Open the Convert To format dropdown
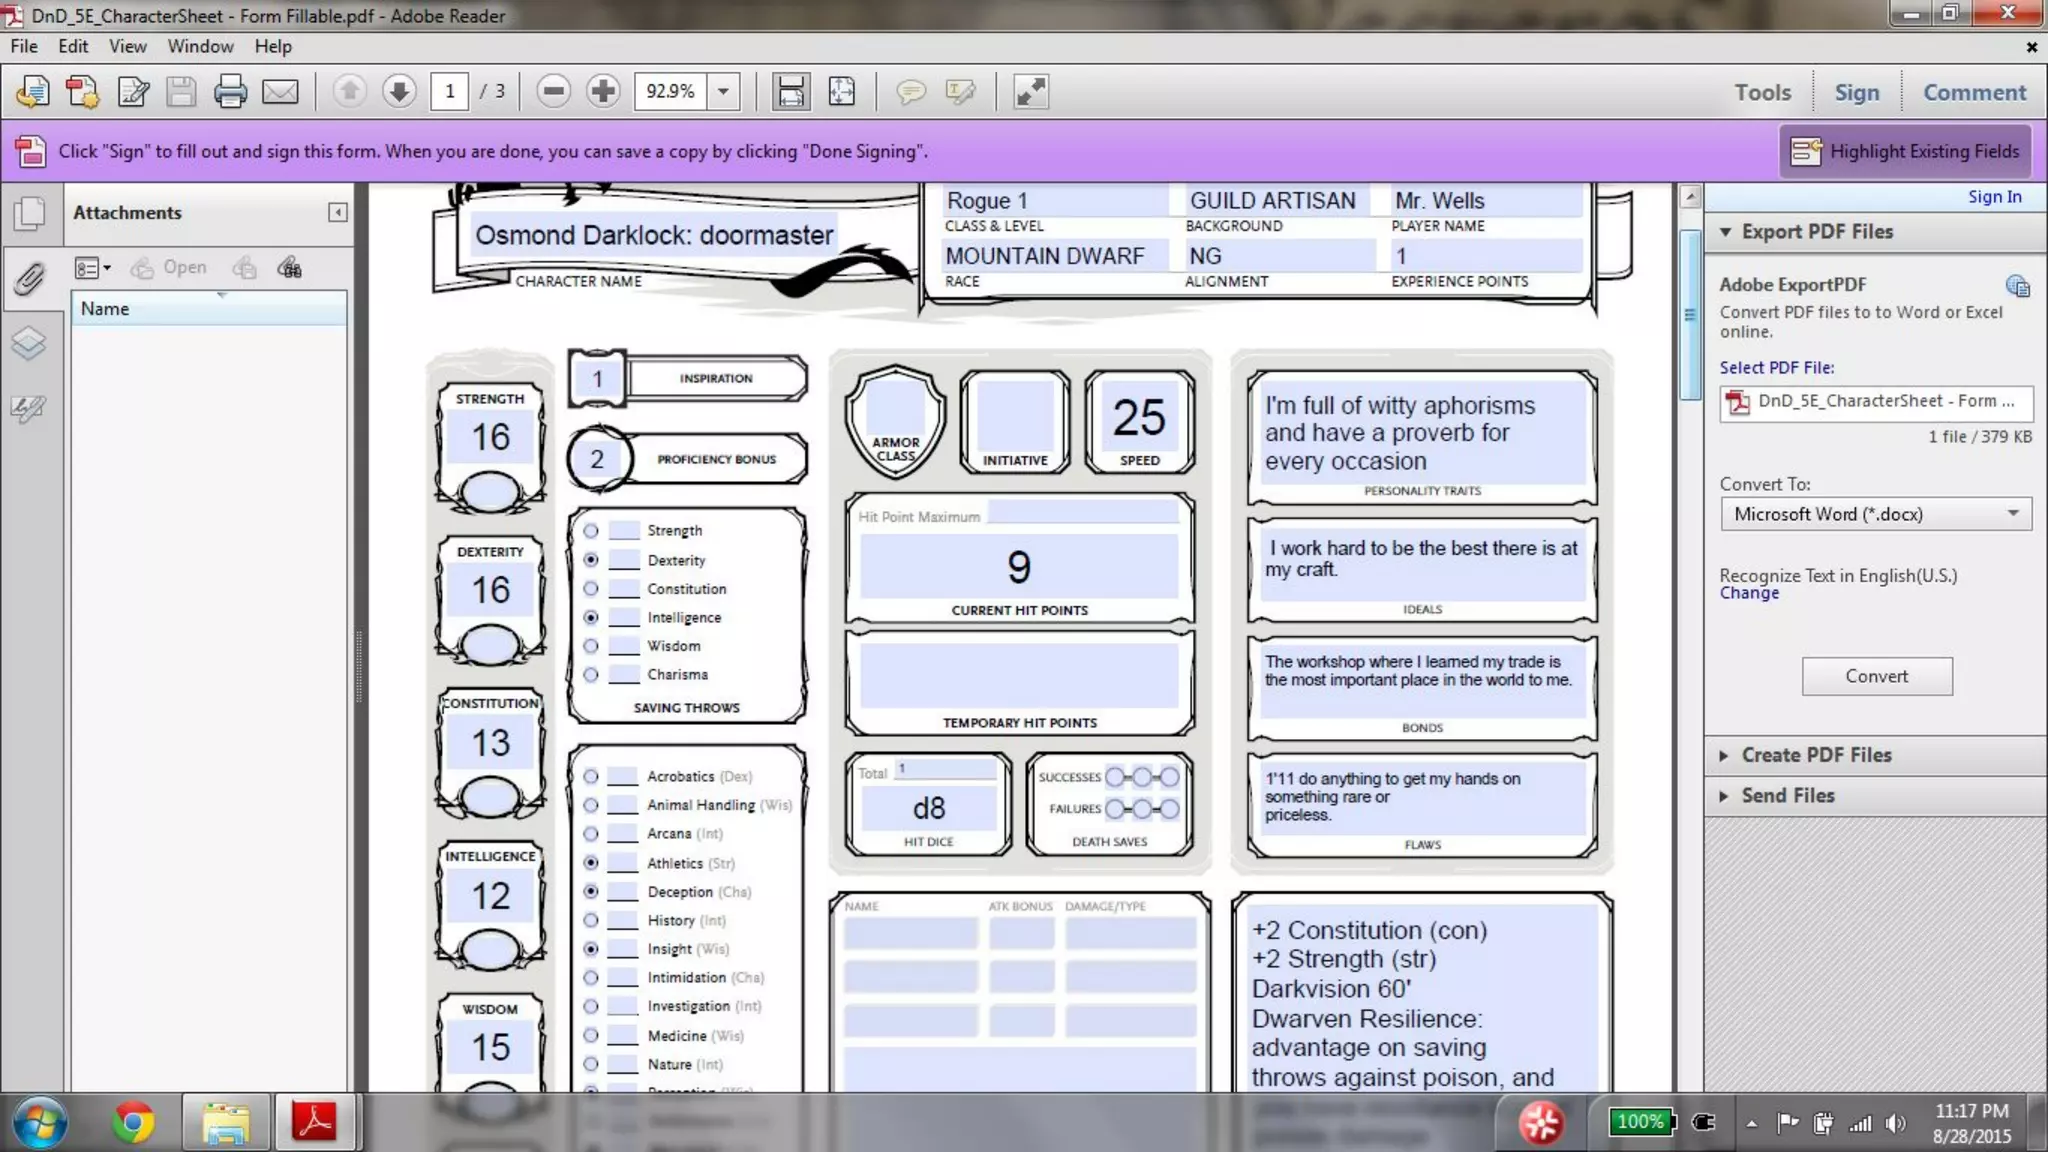This screenshot has width=2048, height=1152. [x=1875, y=514]
